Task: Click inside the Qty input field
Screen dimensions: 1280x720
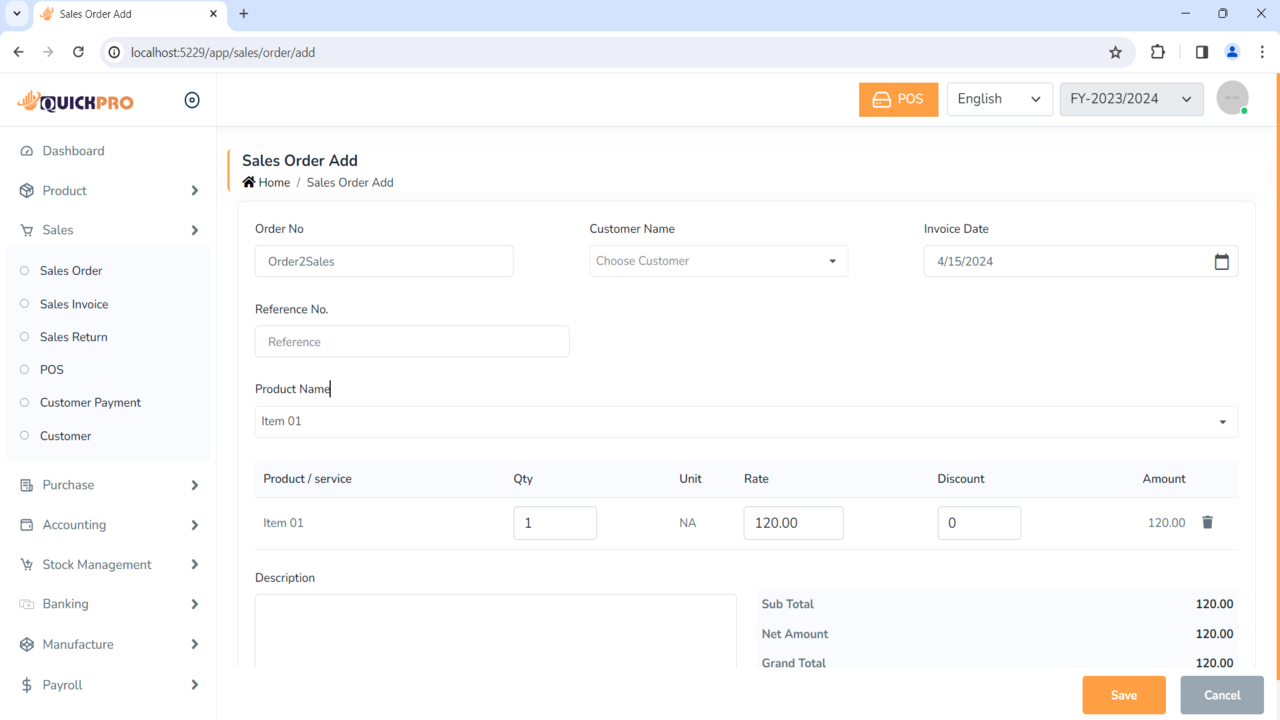Action: [555, 522]
